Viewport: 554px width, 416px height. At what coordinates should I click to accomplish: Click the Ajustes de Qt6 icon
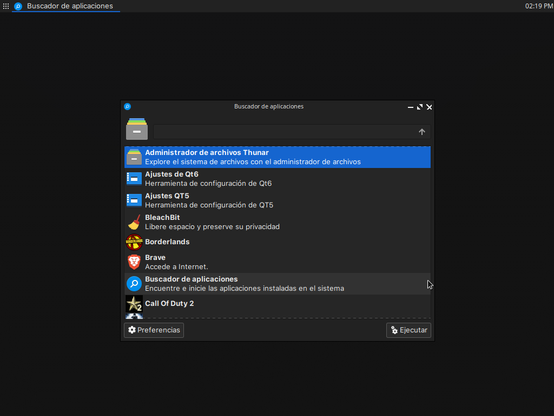[x=134, y=178]
